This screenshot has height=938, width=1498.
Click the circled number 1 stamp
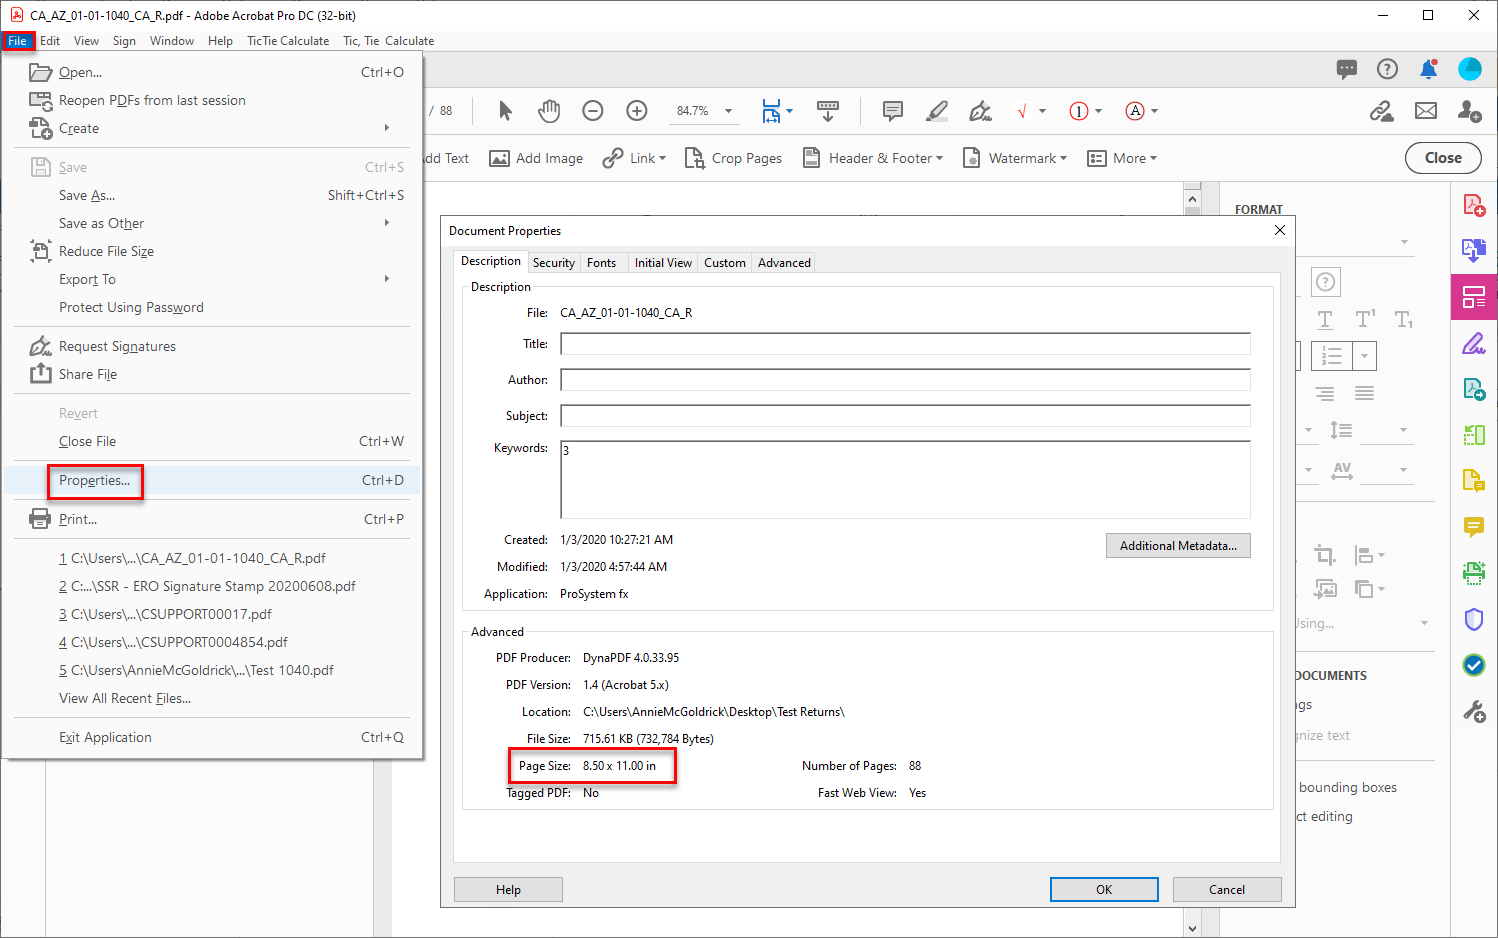tap(1078, 111)
